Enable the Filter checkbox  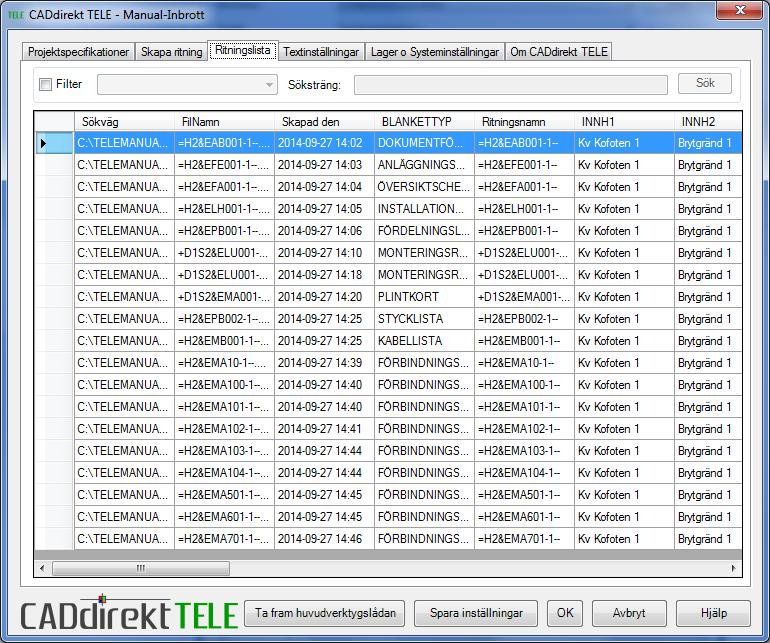click(x=45, y=84)
